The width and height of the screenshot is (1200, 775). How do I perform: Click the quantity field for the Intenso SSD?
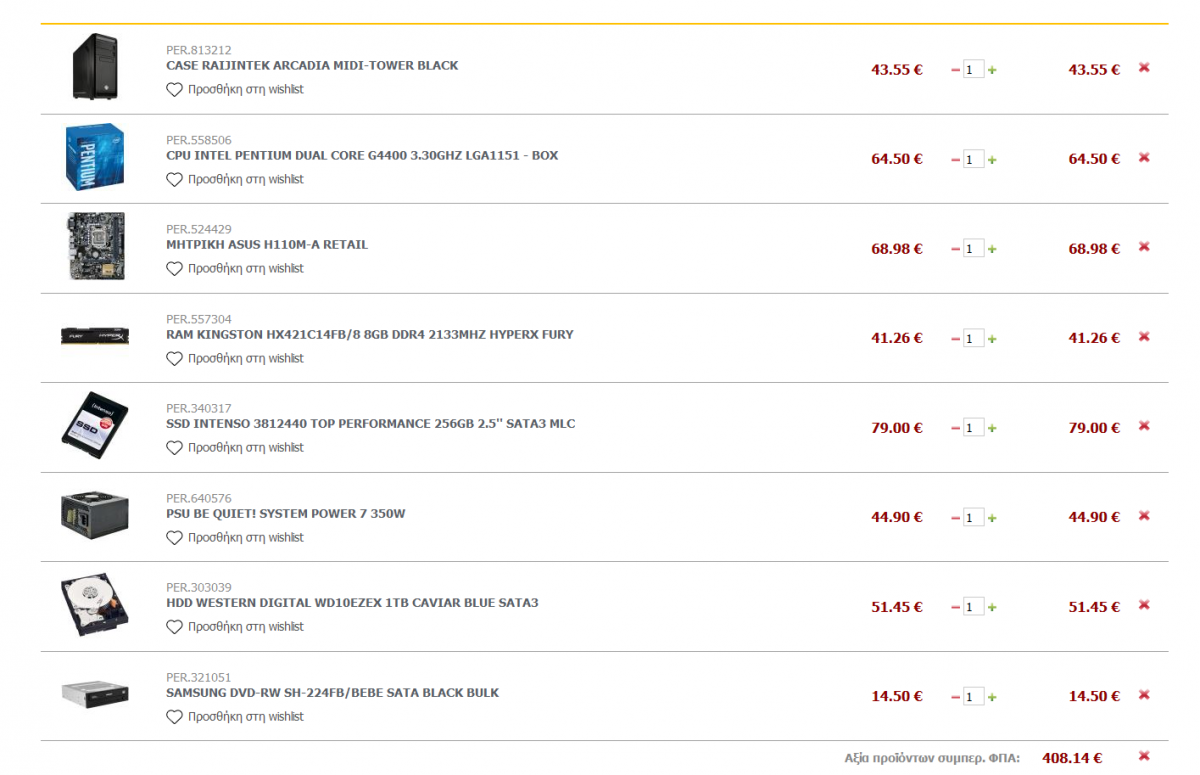click(x=974, y=428)
